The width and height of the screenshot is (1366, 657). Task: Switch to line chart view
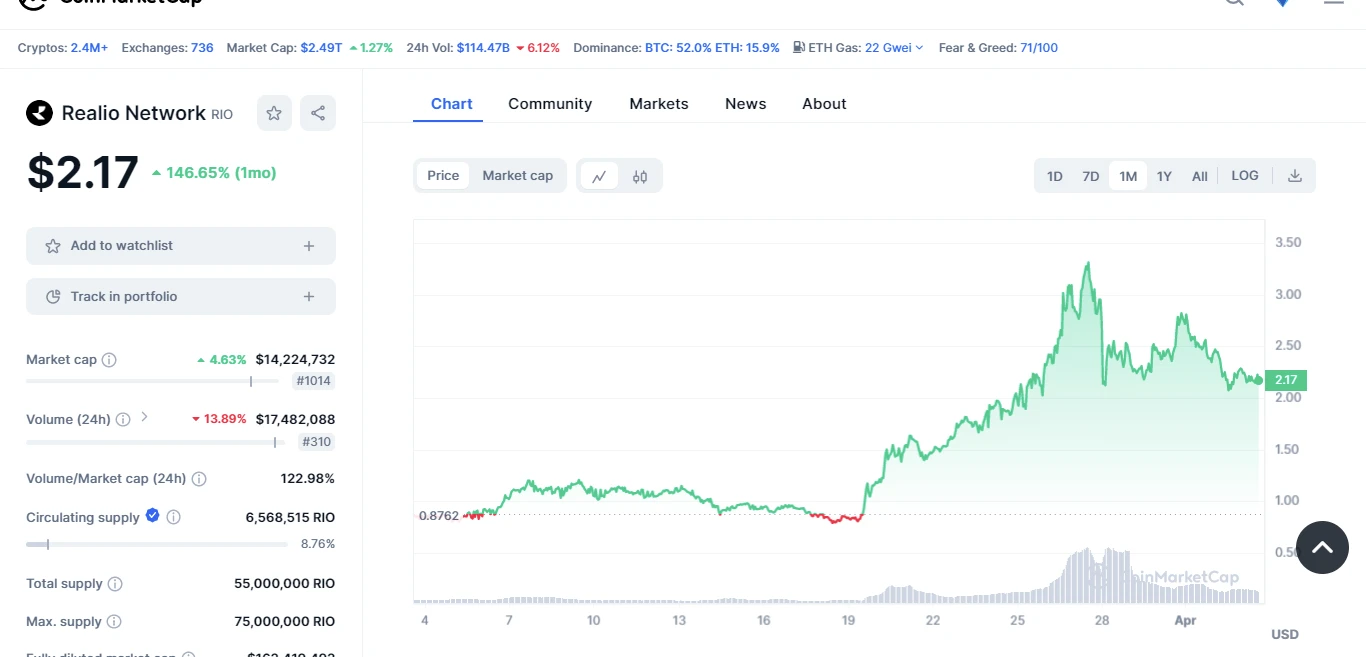coord(599,176)
